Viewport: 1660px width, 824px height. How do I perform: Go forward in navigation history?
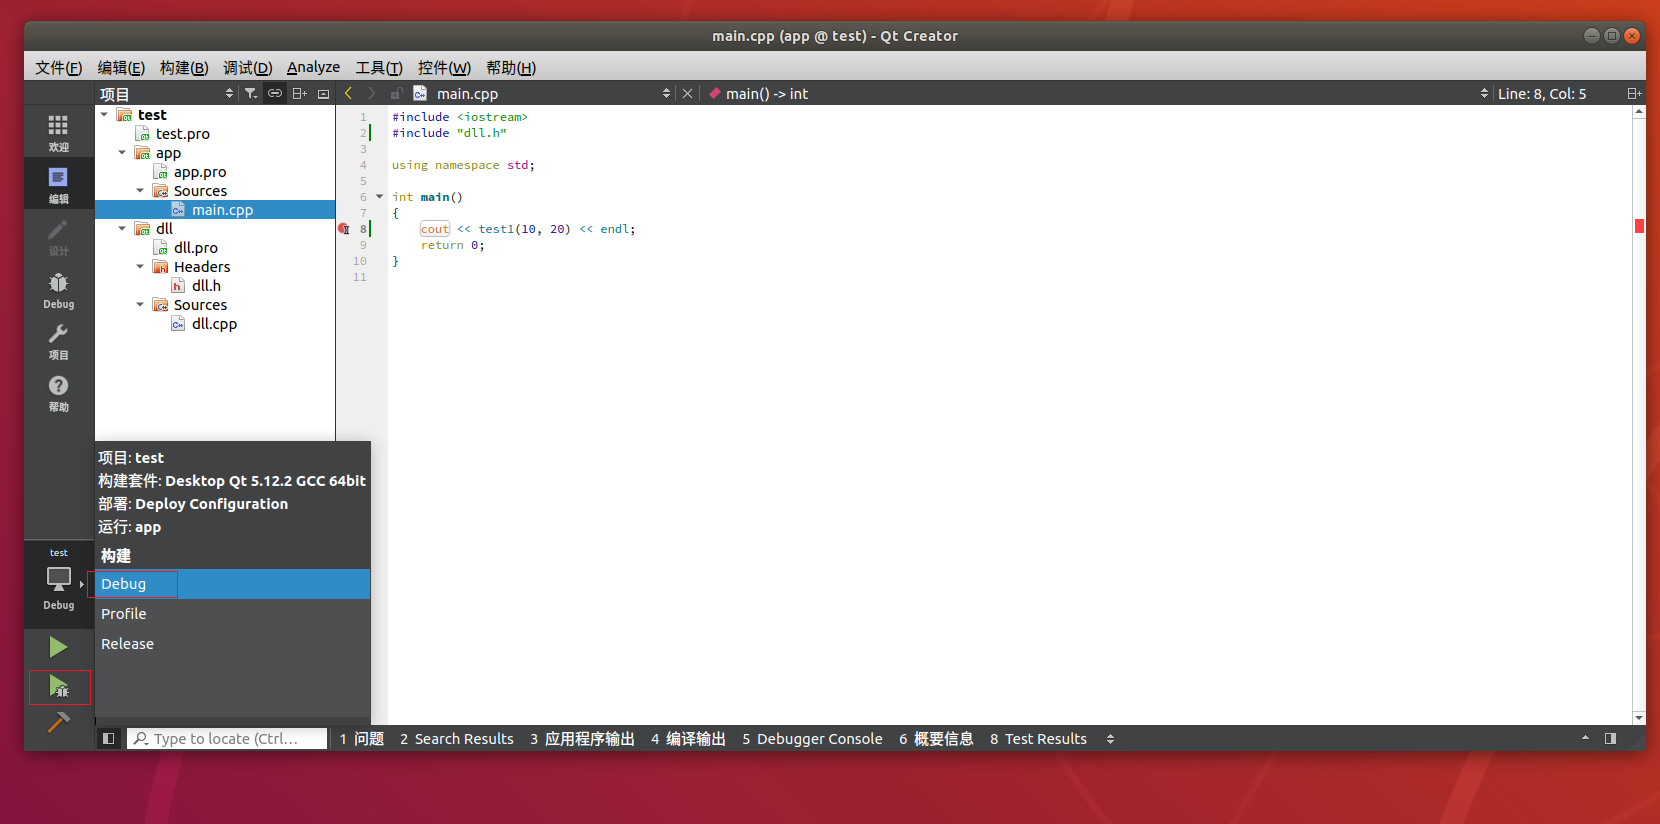(x=371, y=93)
